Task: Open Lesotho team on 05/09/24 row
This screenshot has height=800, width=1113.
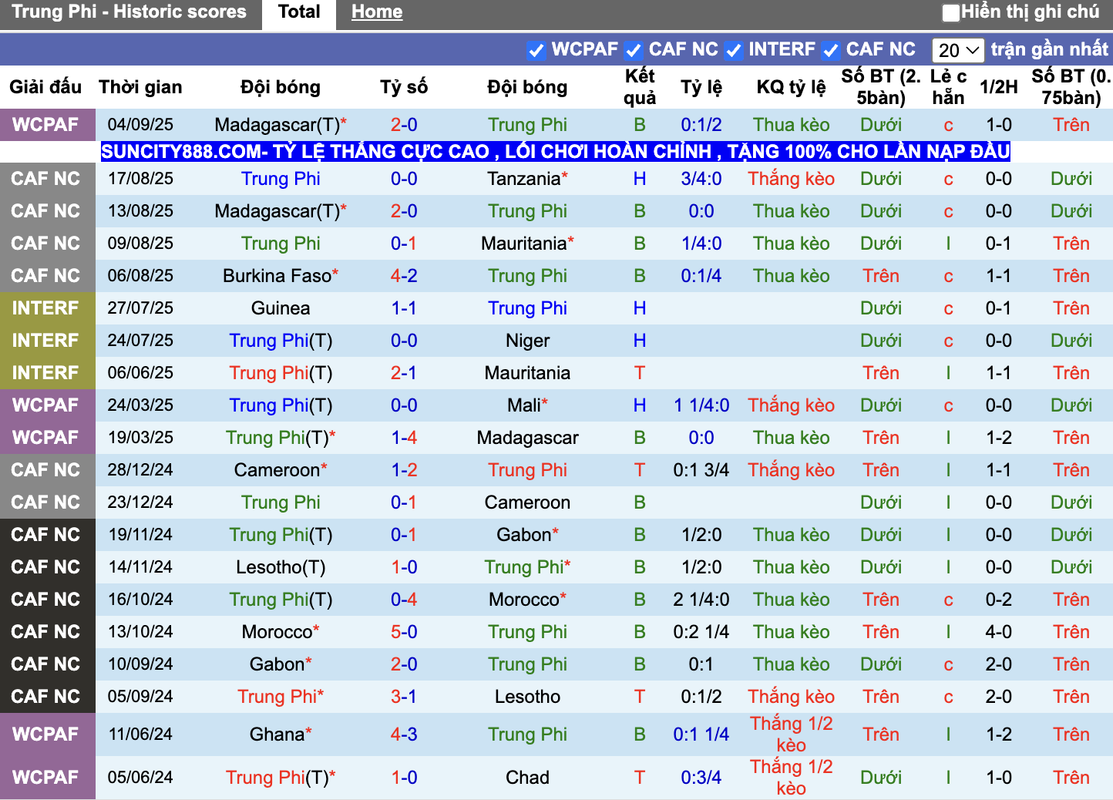Action: click(x=527, y=697)
